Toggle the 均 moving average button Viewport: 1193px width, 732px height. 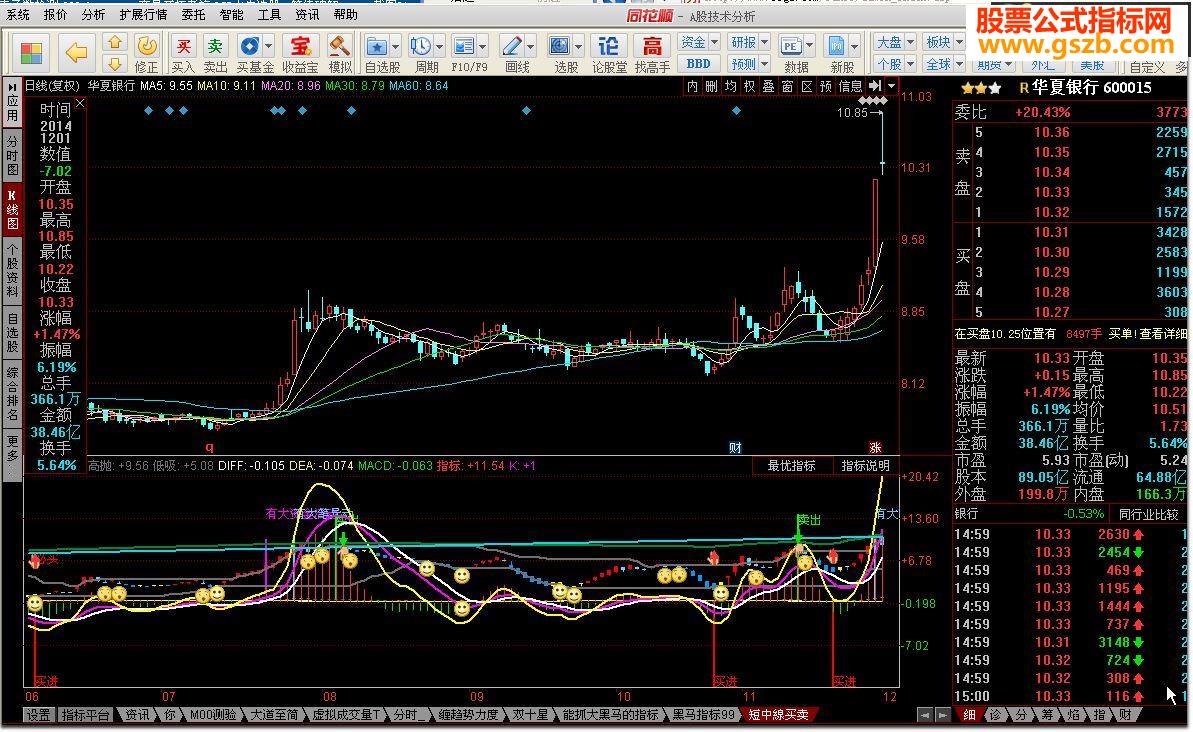point(730,87)
